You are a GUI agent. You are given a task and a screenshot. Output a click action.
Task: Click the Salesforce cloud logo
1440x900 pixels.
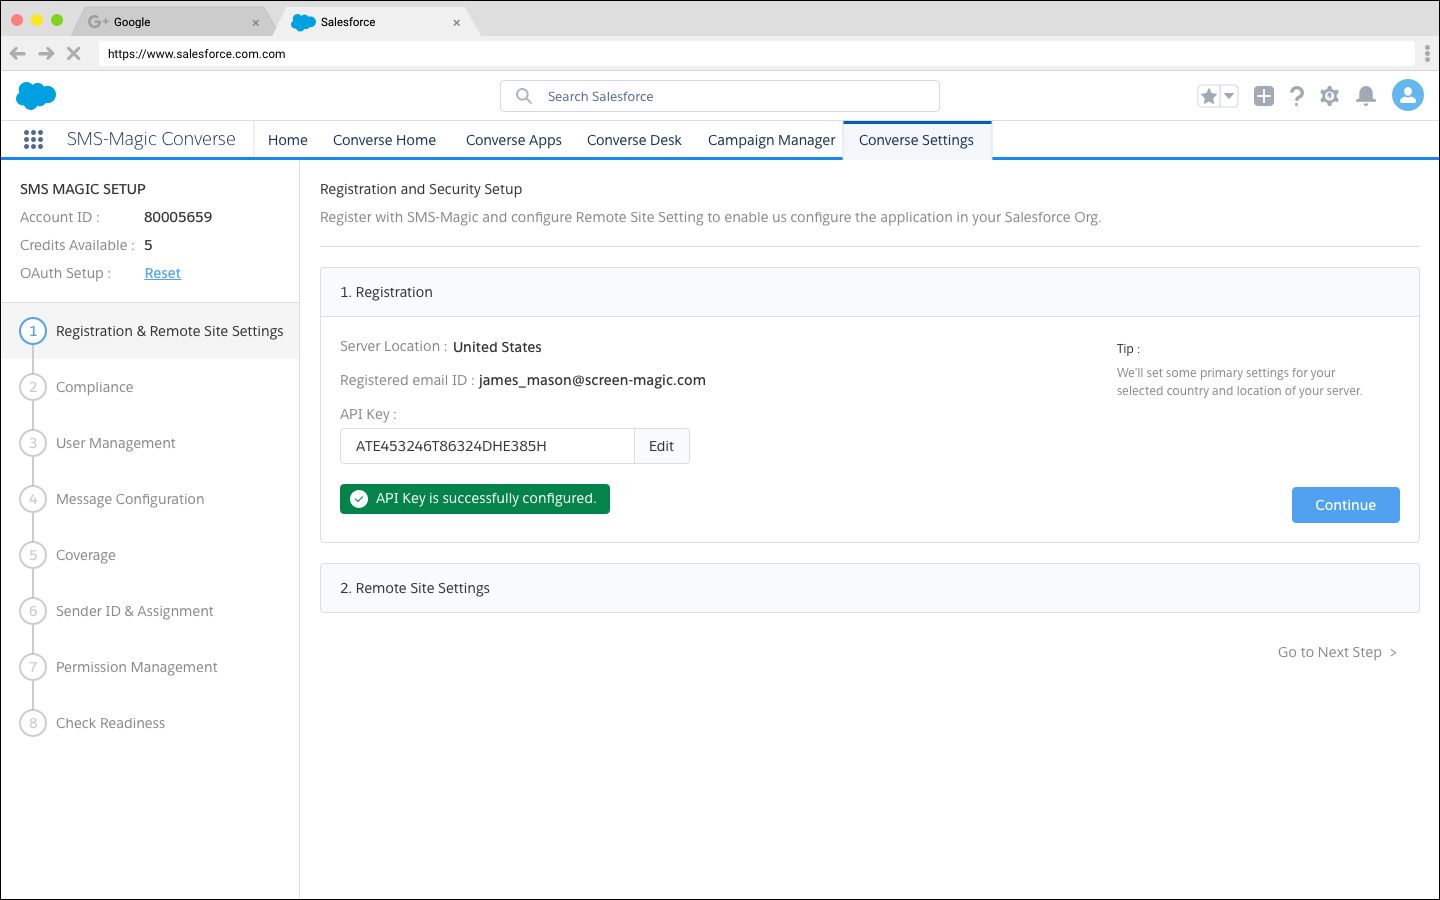click(36, 96)
